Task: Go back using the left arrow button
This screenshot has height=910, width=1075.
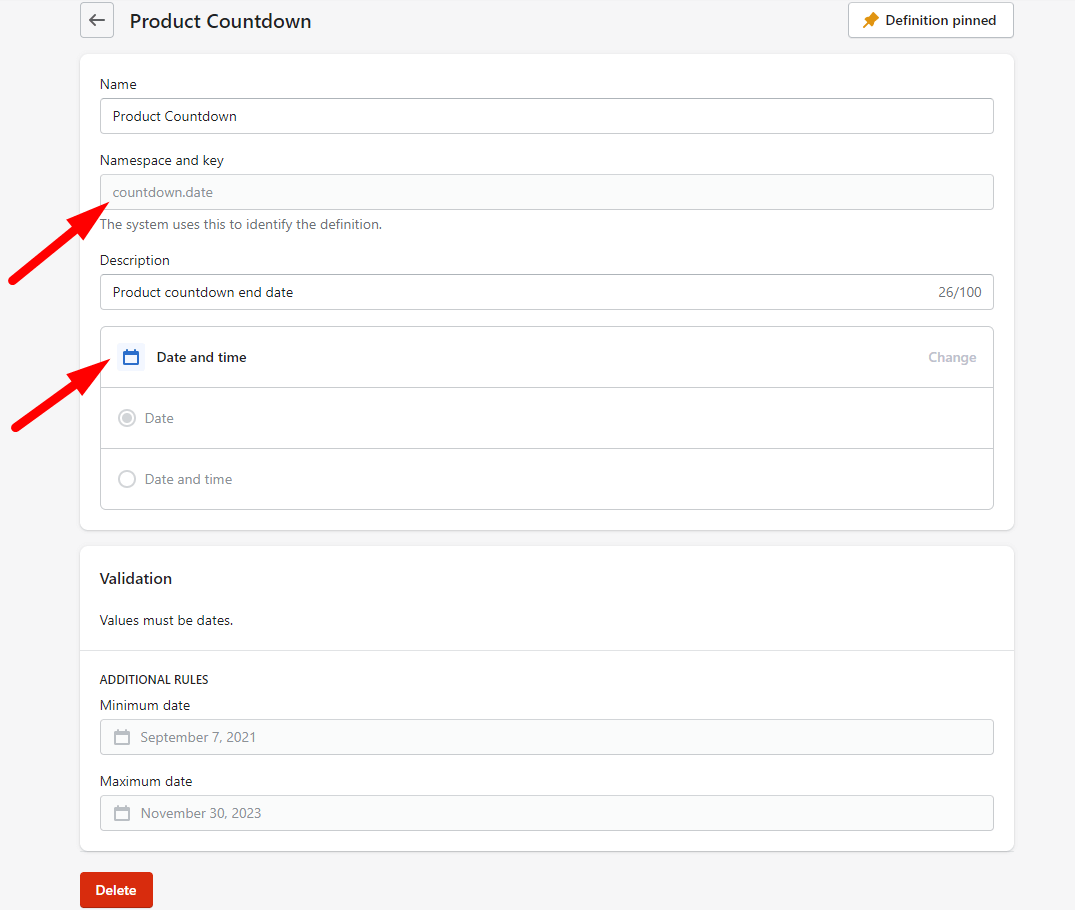Action: pyautogui.click(x=97, y=21)
